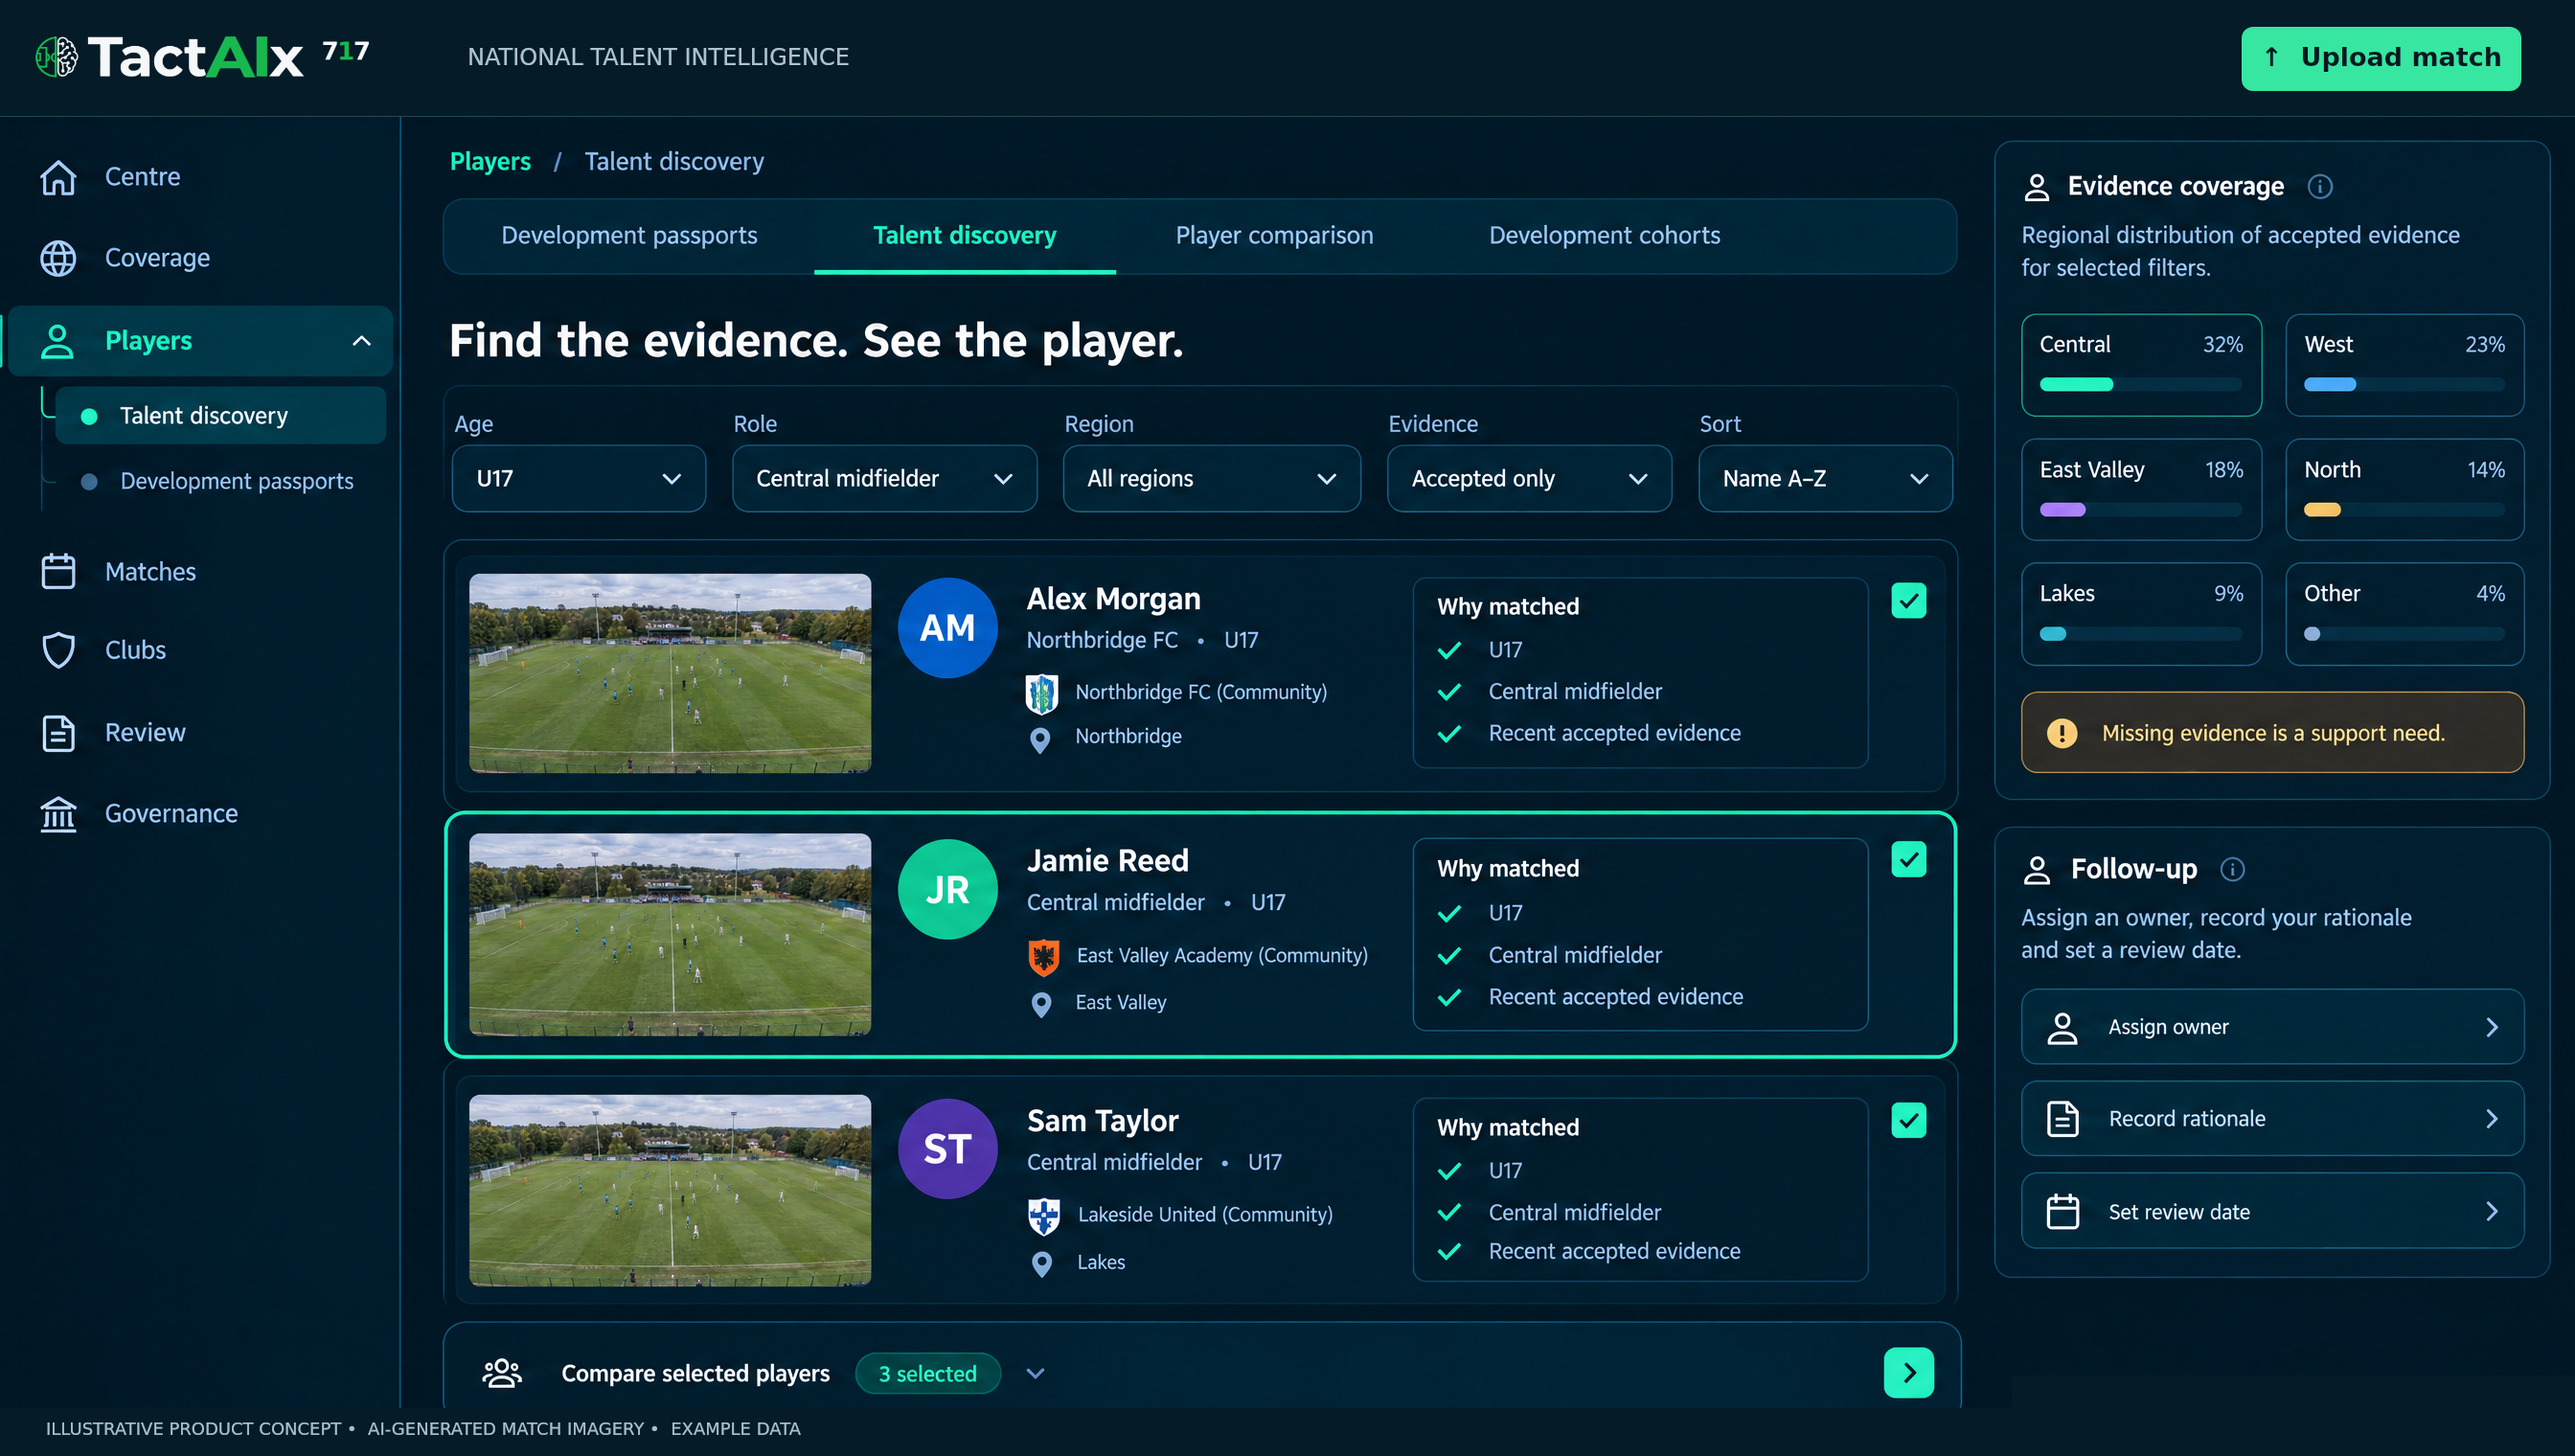2575x1456 pixels.
Task: Click the Lakeside United club crest
Action: coord(1043,1216)
